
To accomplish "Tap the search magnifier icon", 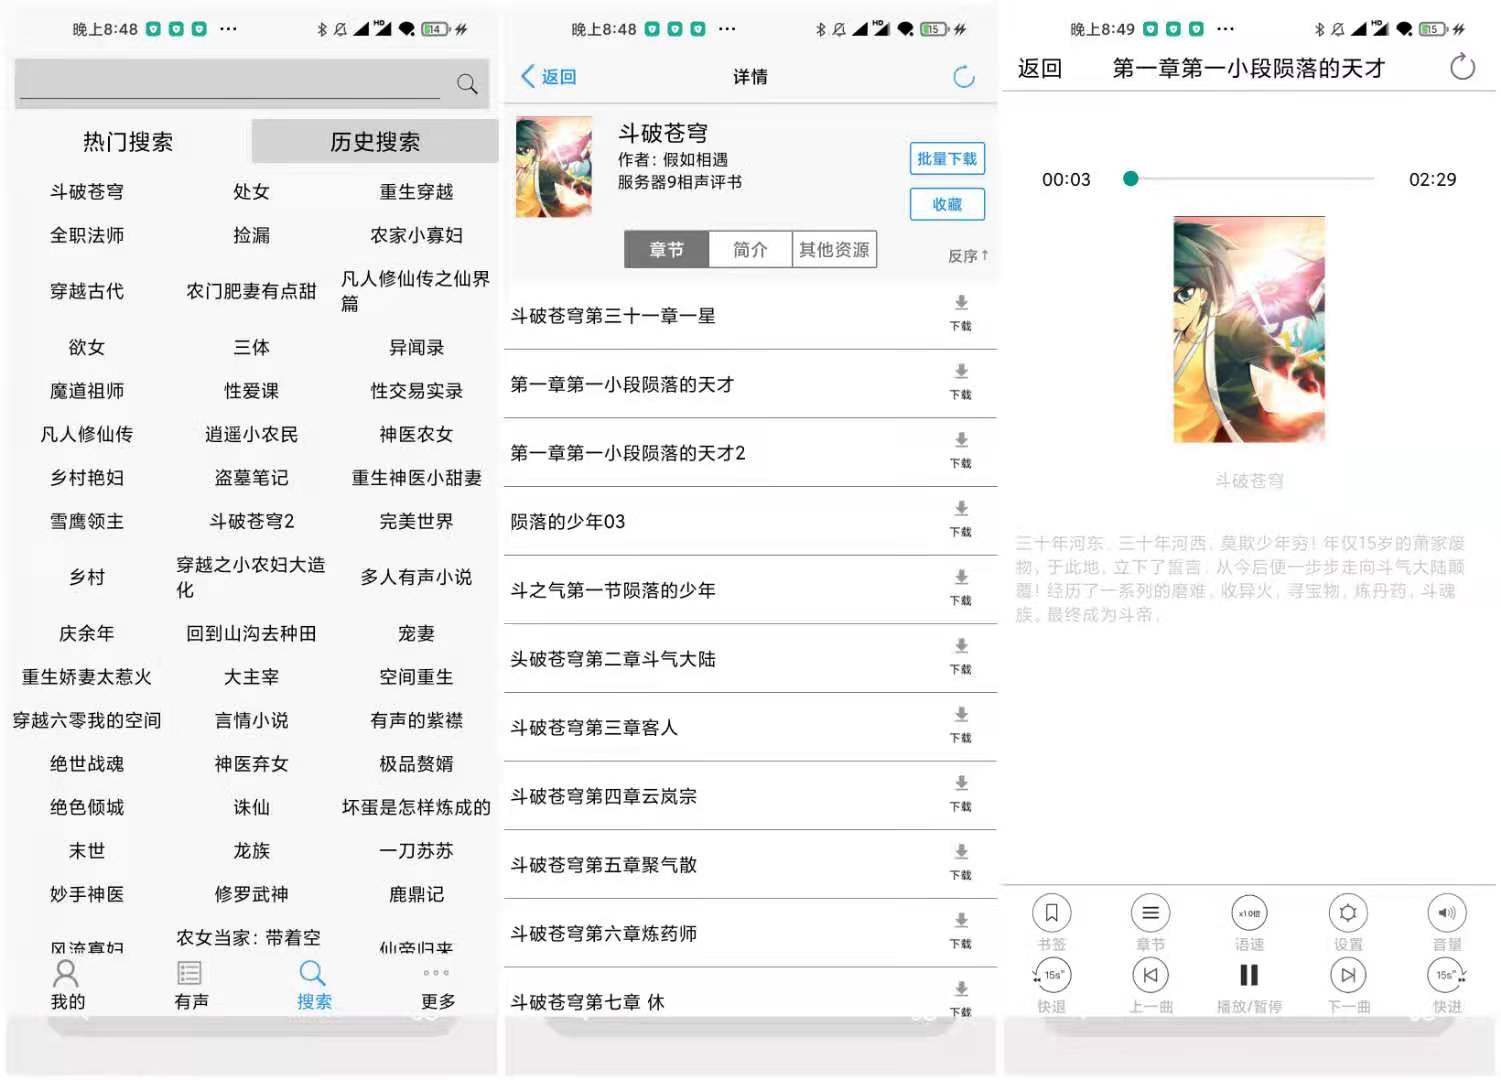I will (x=466, y=84).
